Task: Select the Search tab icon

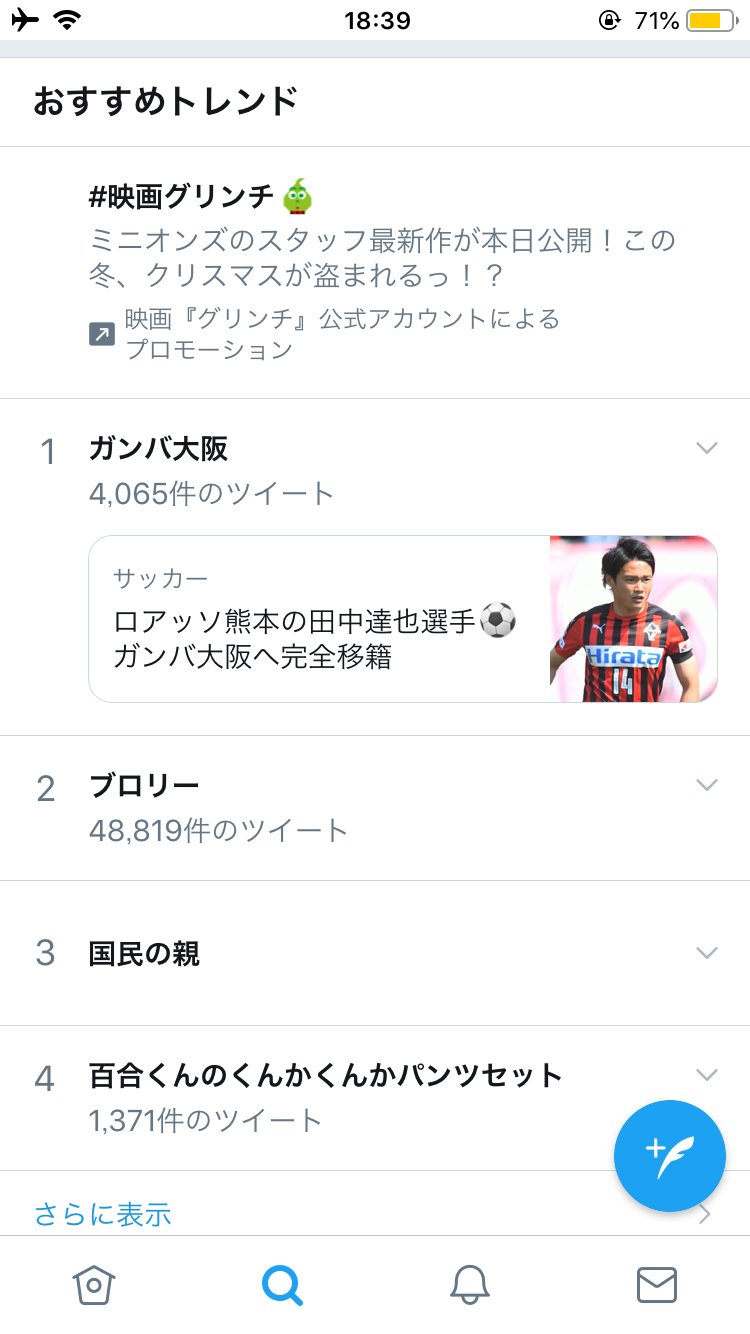Action: pos(282,1284)
